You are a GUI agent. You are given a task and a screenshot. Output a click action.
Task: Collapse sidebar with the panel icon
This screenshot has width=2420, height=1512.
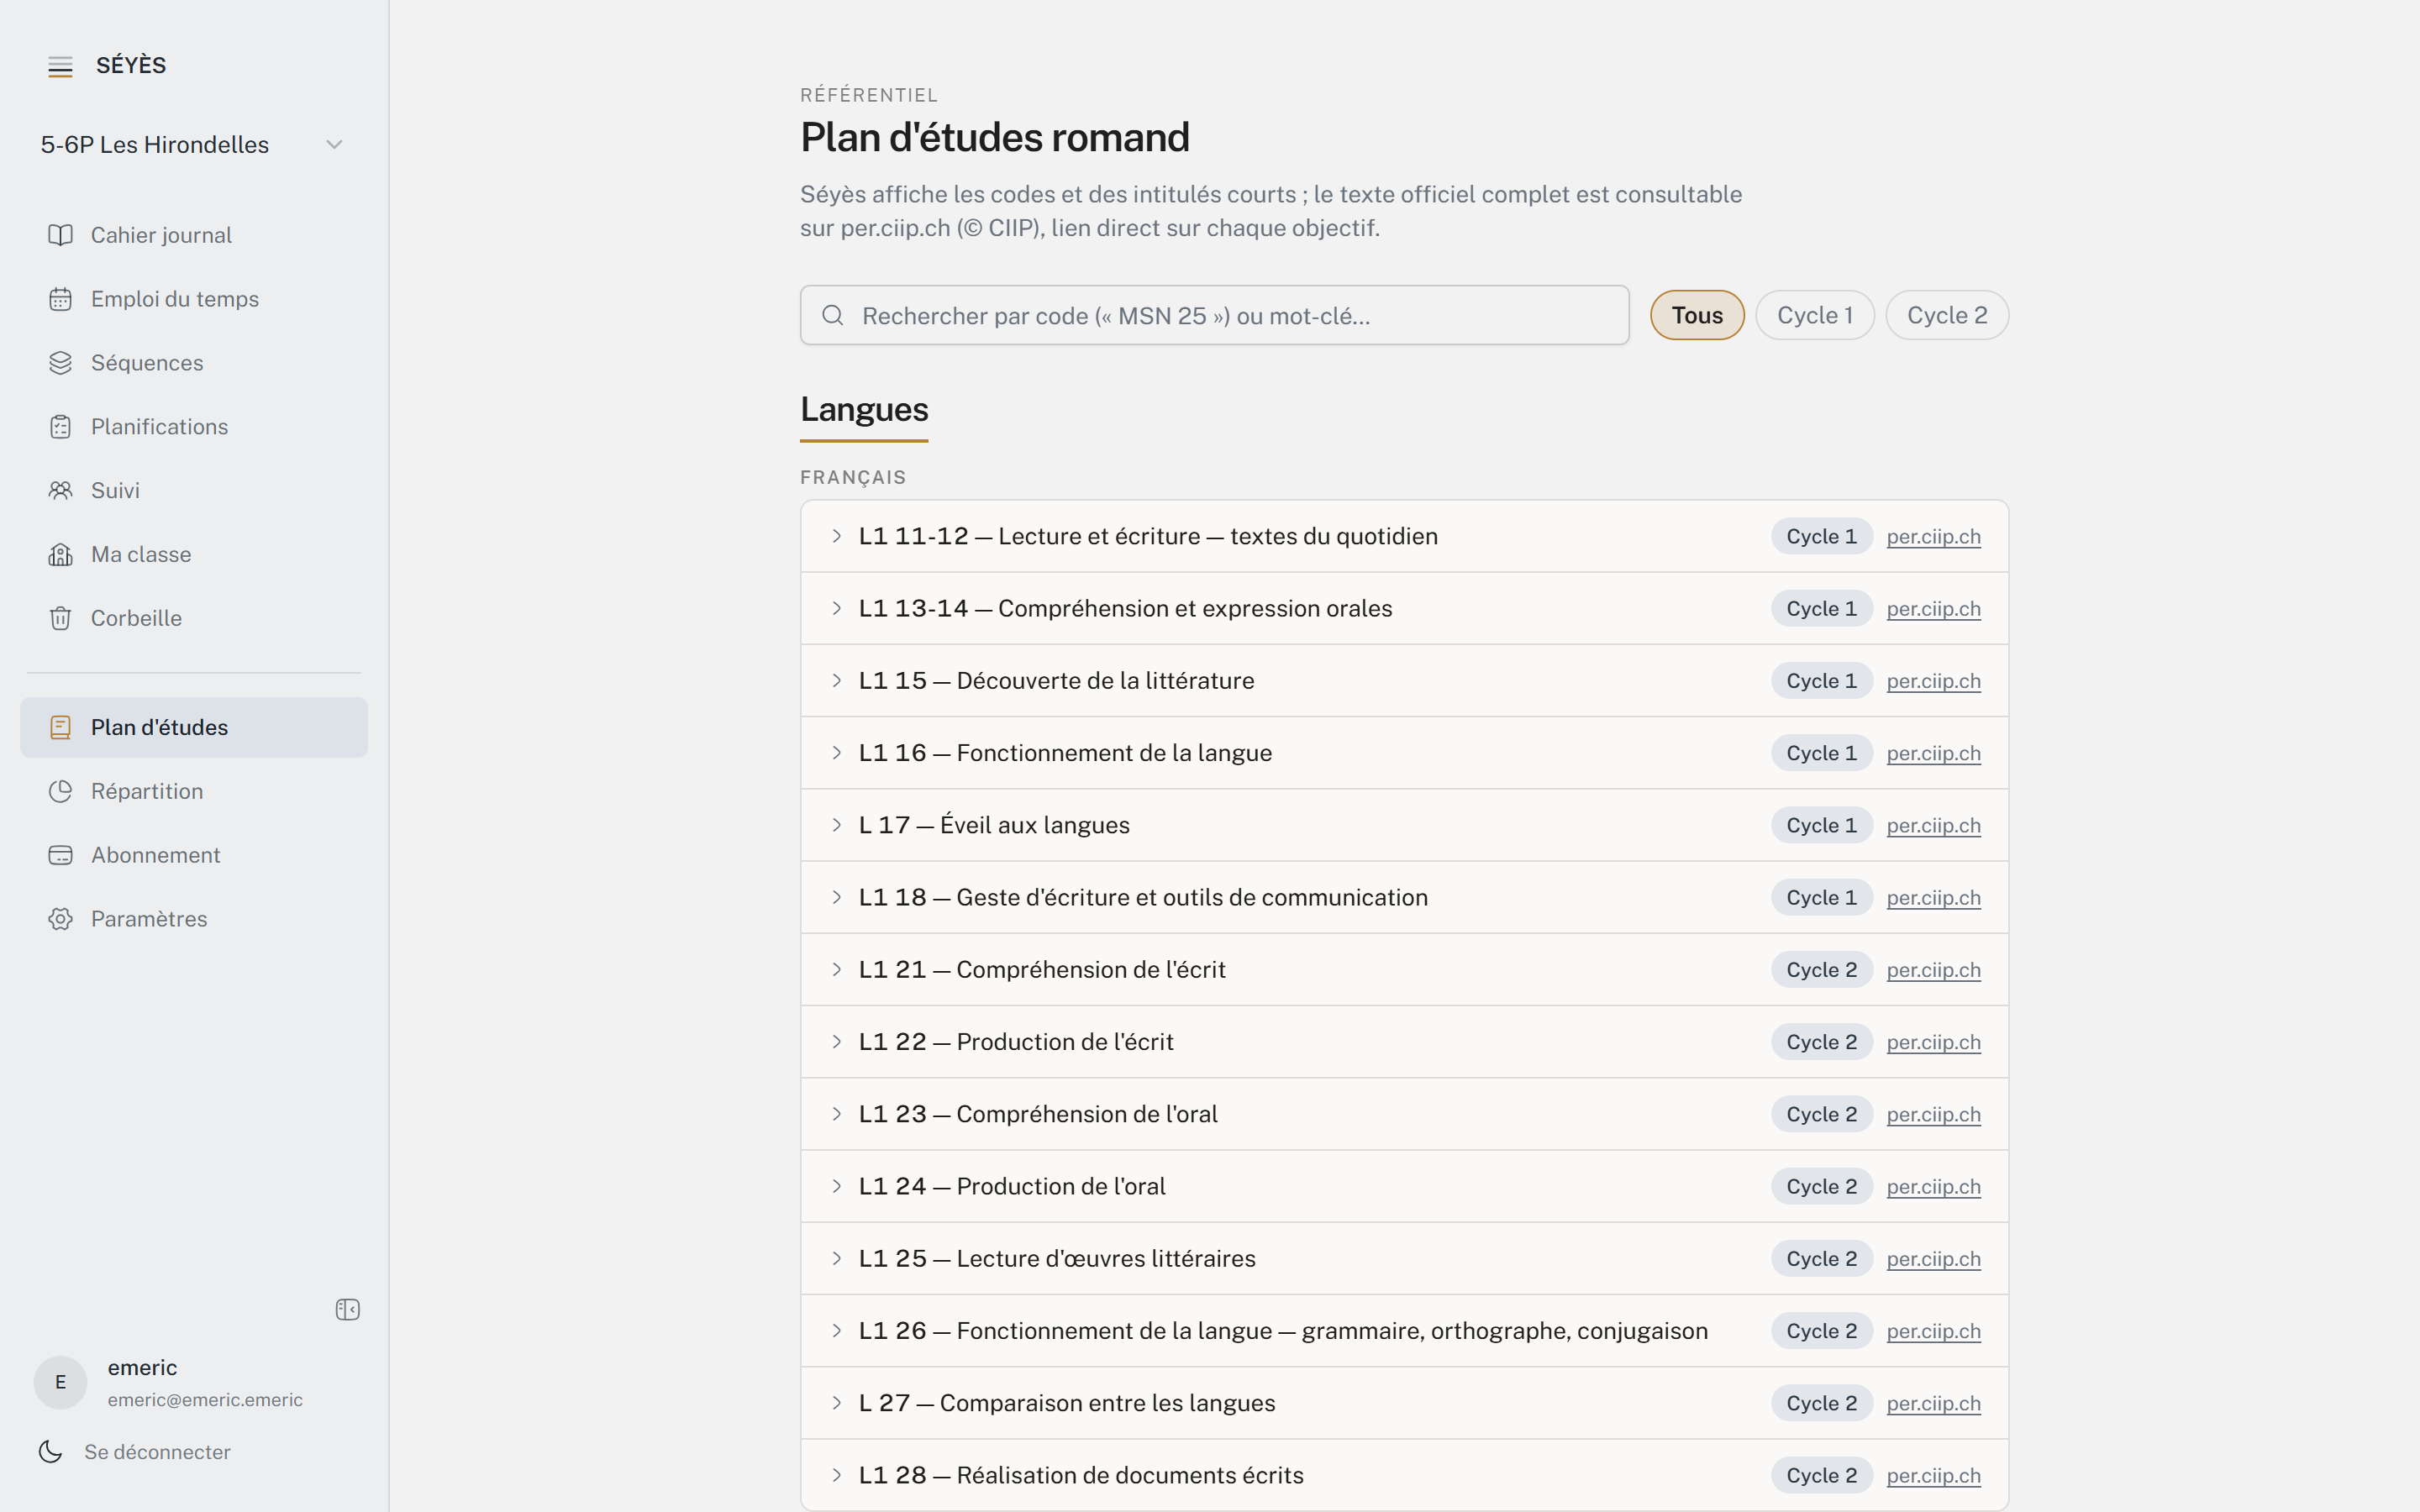[347, 1310]
